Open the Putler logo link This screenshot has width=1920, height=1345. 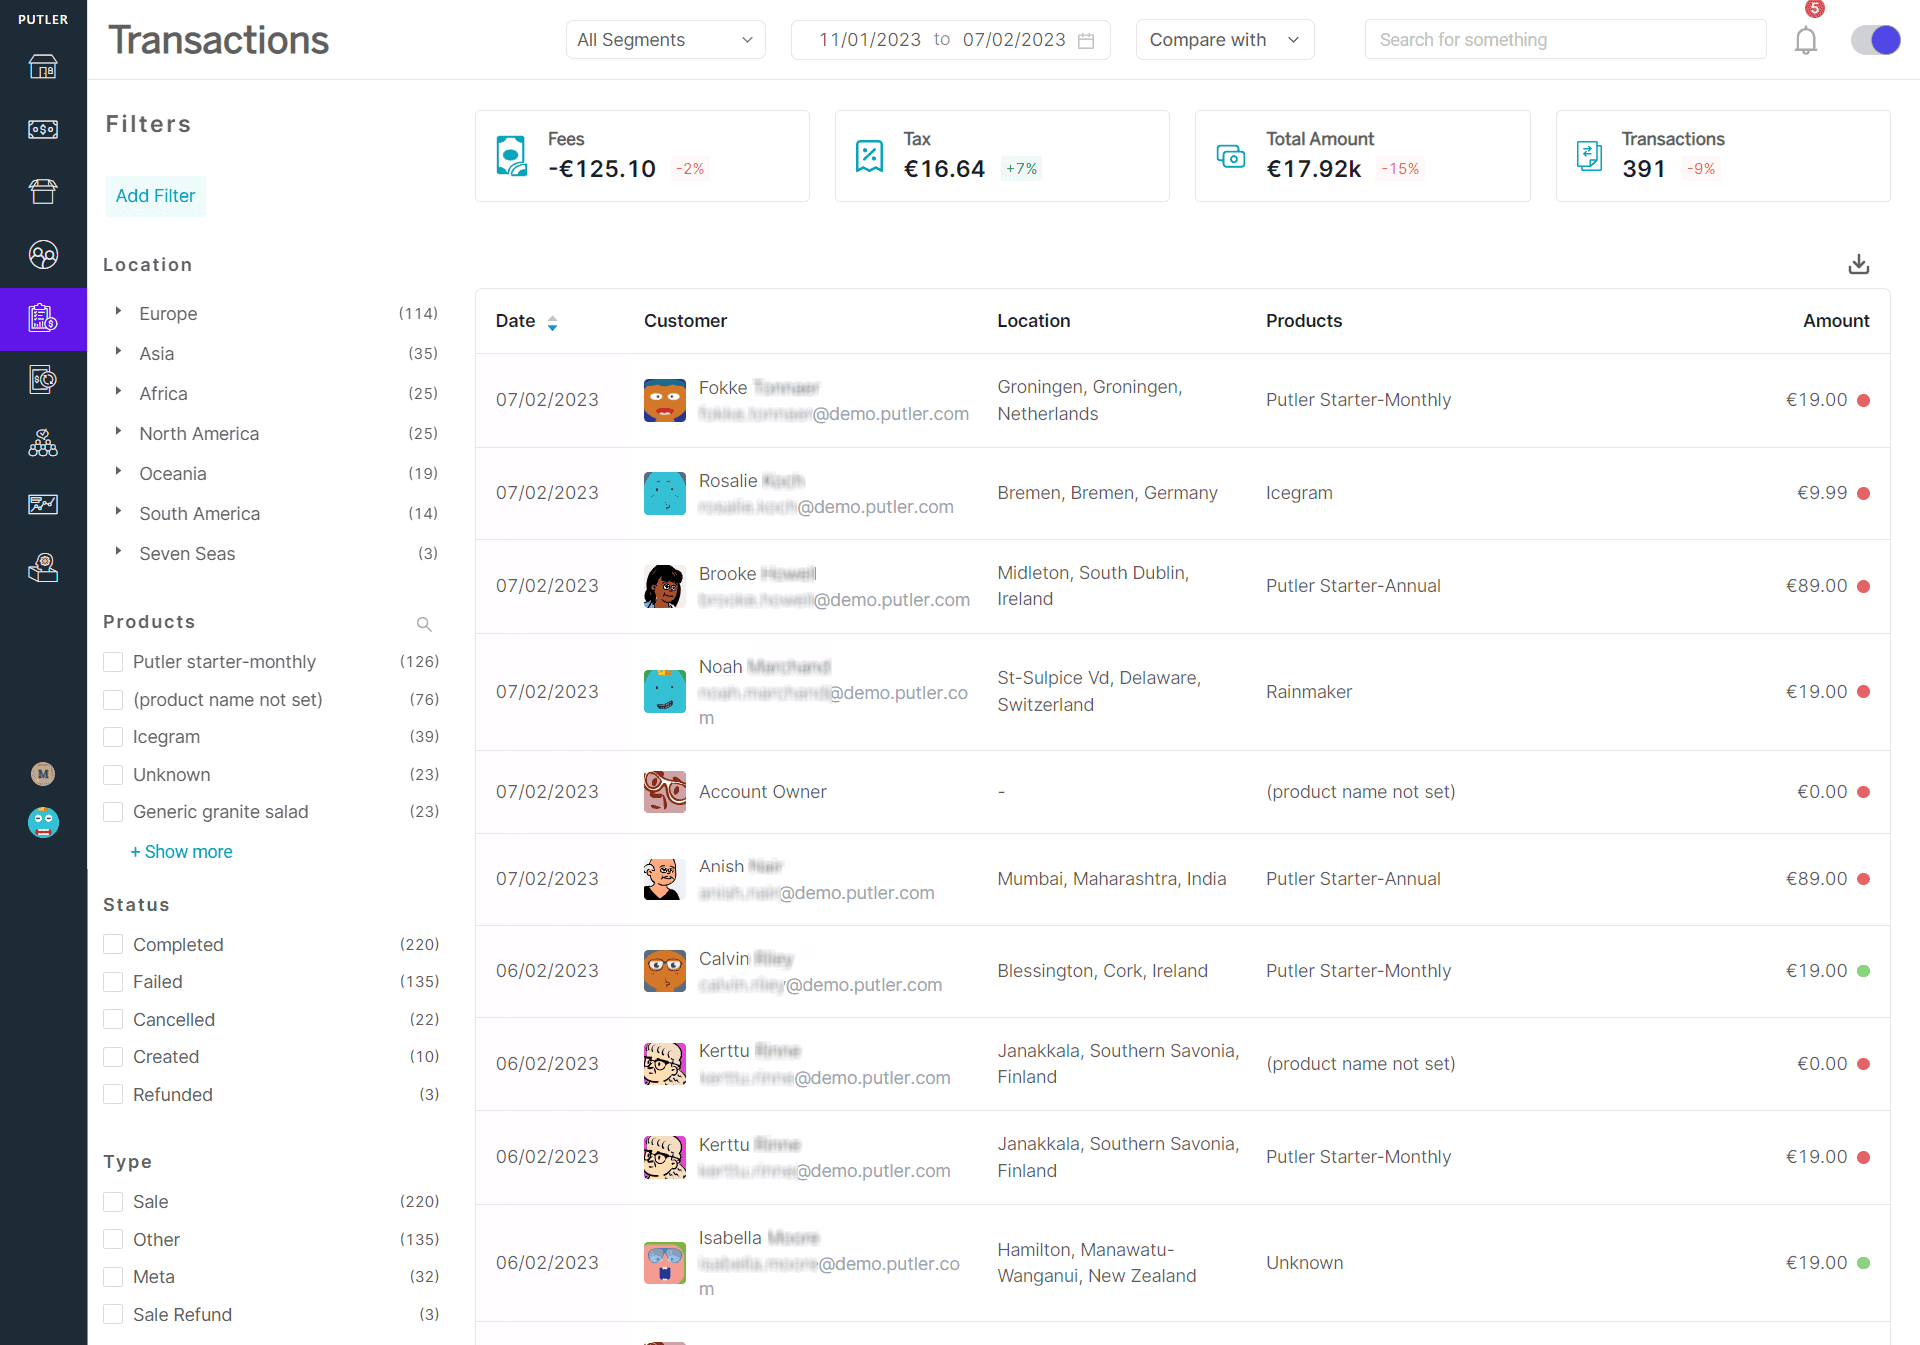43,19
